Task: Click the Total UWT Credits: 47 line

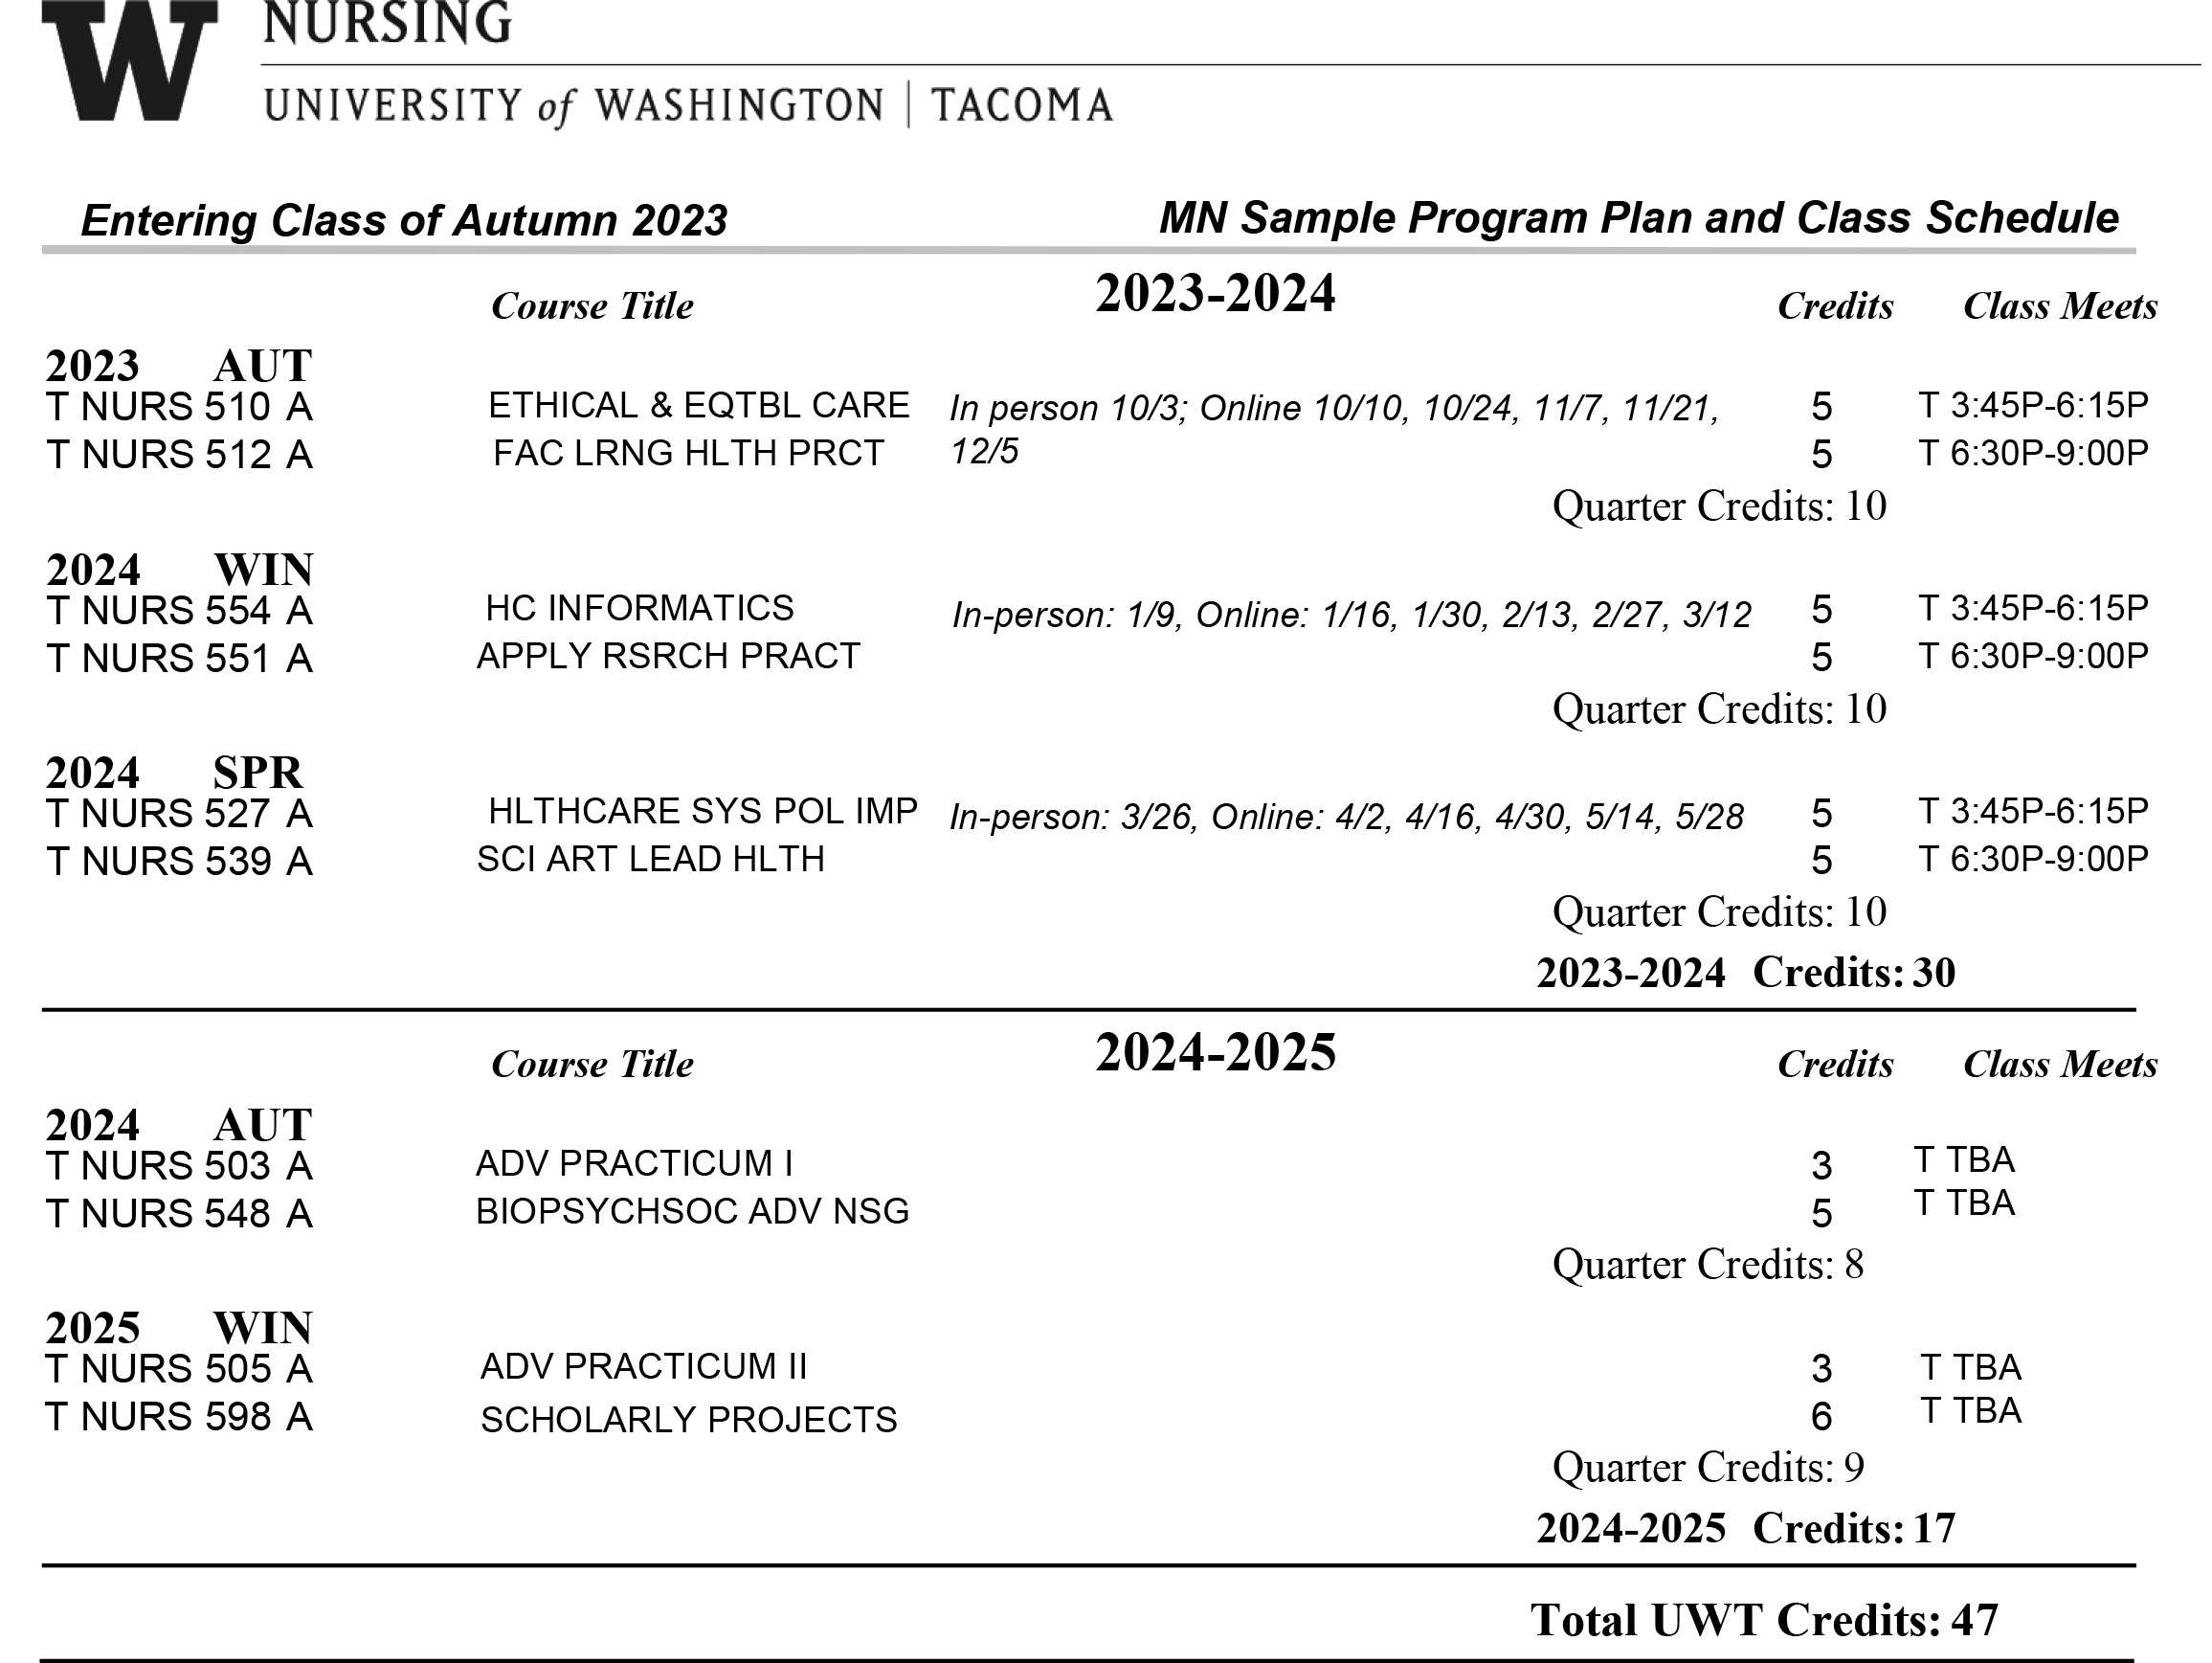Action: coord(1763,1621)
